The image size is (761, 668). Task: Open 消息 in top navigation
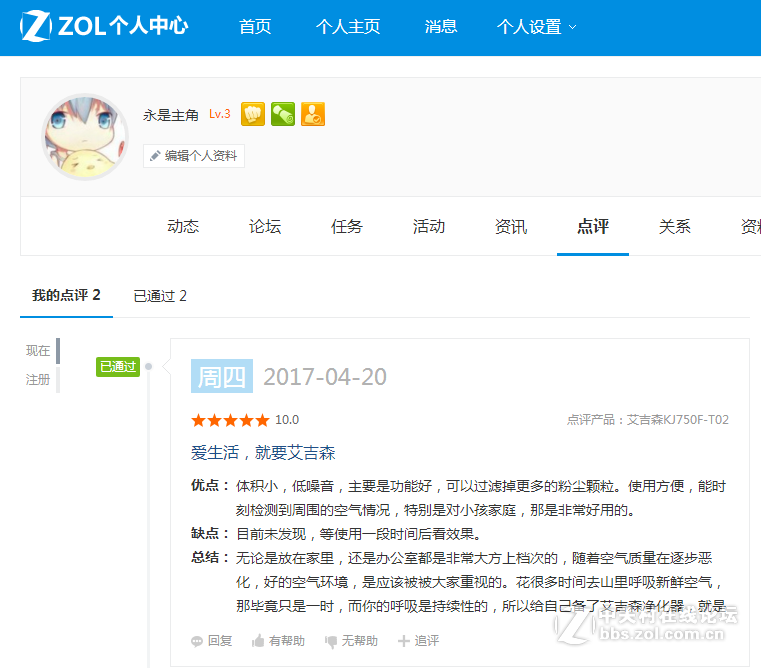(441, 26)
